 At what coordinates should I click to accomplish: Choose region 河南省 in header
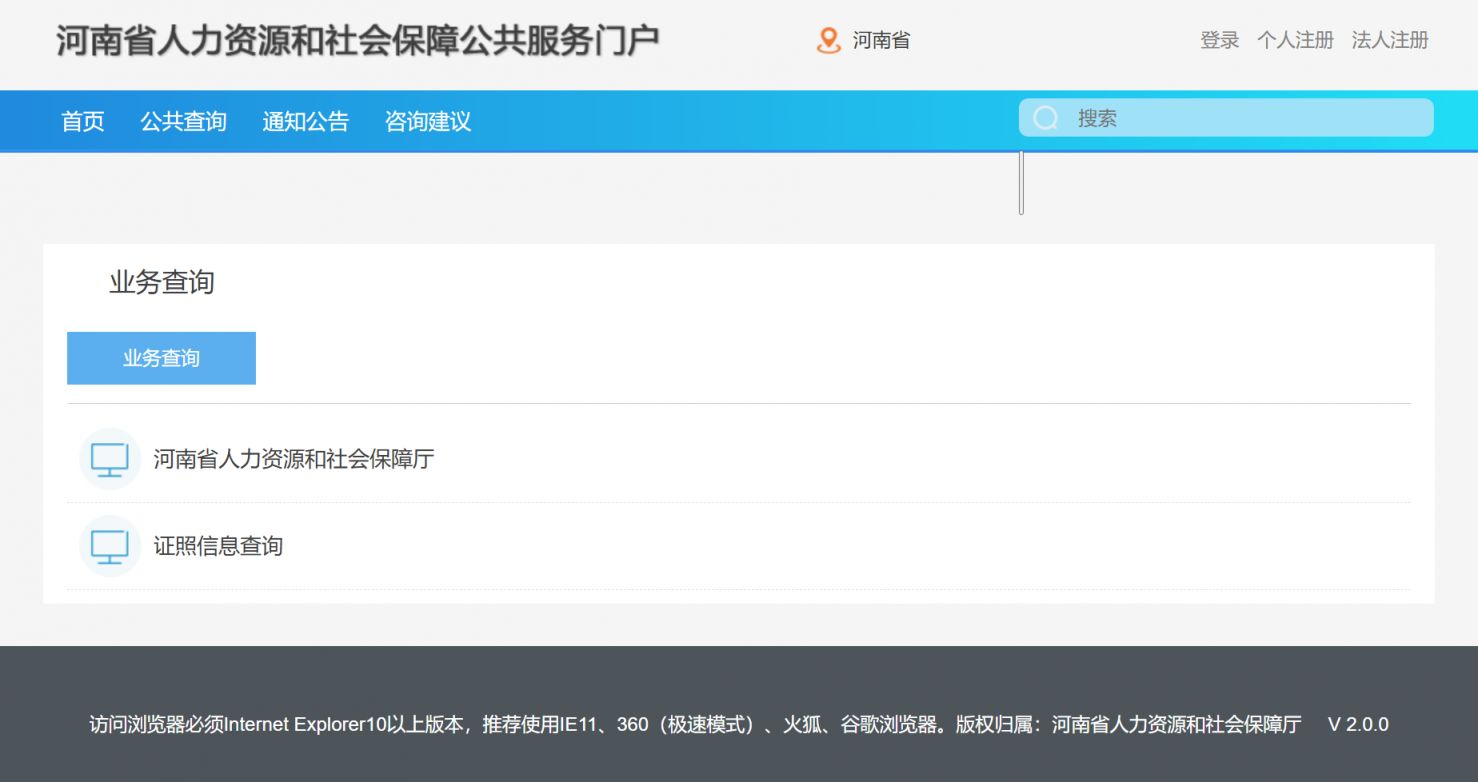click(881, 41)
